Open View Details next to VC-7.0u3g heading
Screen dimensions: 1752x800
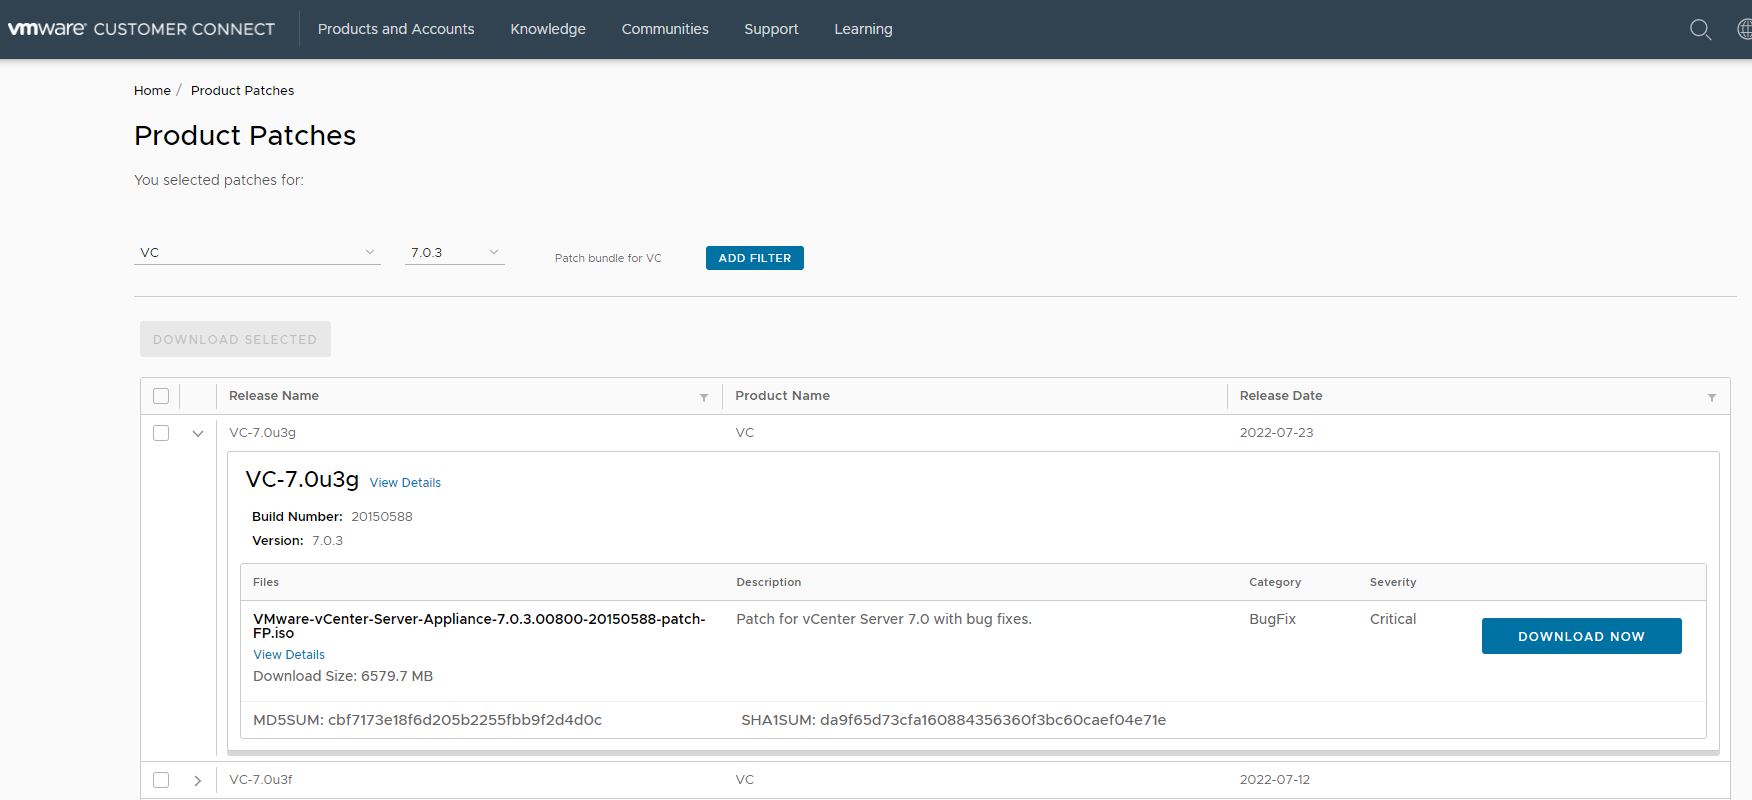point(405,482)
